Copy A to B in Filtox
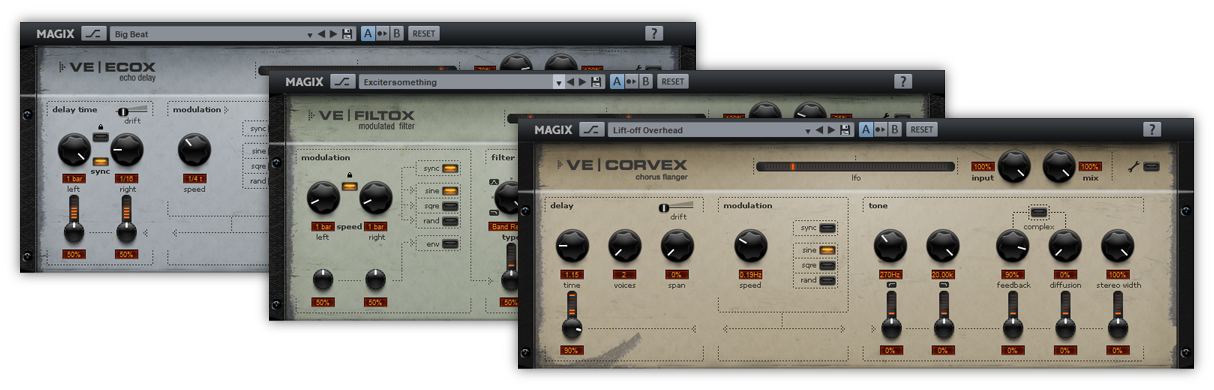Viewport: 1214px width, 390px height. point(632,82)
